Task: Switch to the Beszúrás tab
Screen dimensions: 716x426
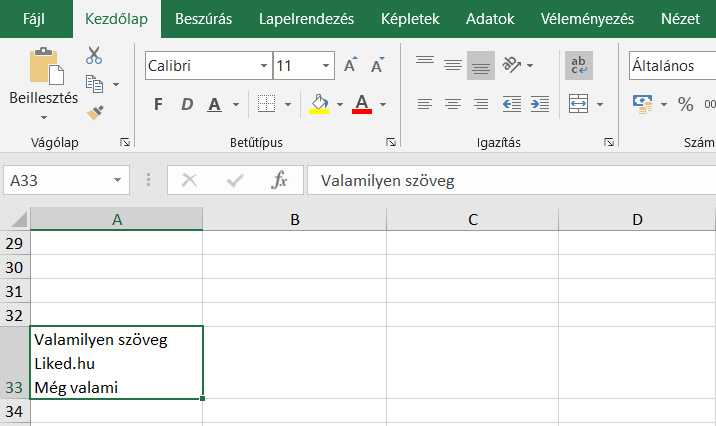Action: pos(203,18)
